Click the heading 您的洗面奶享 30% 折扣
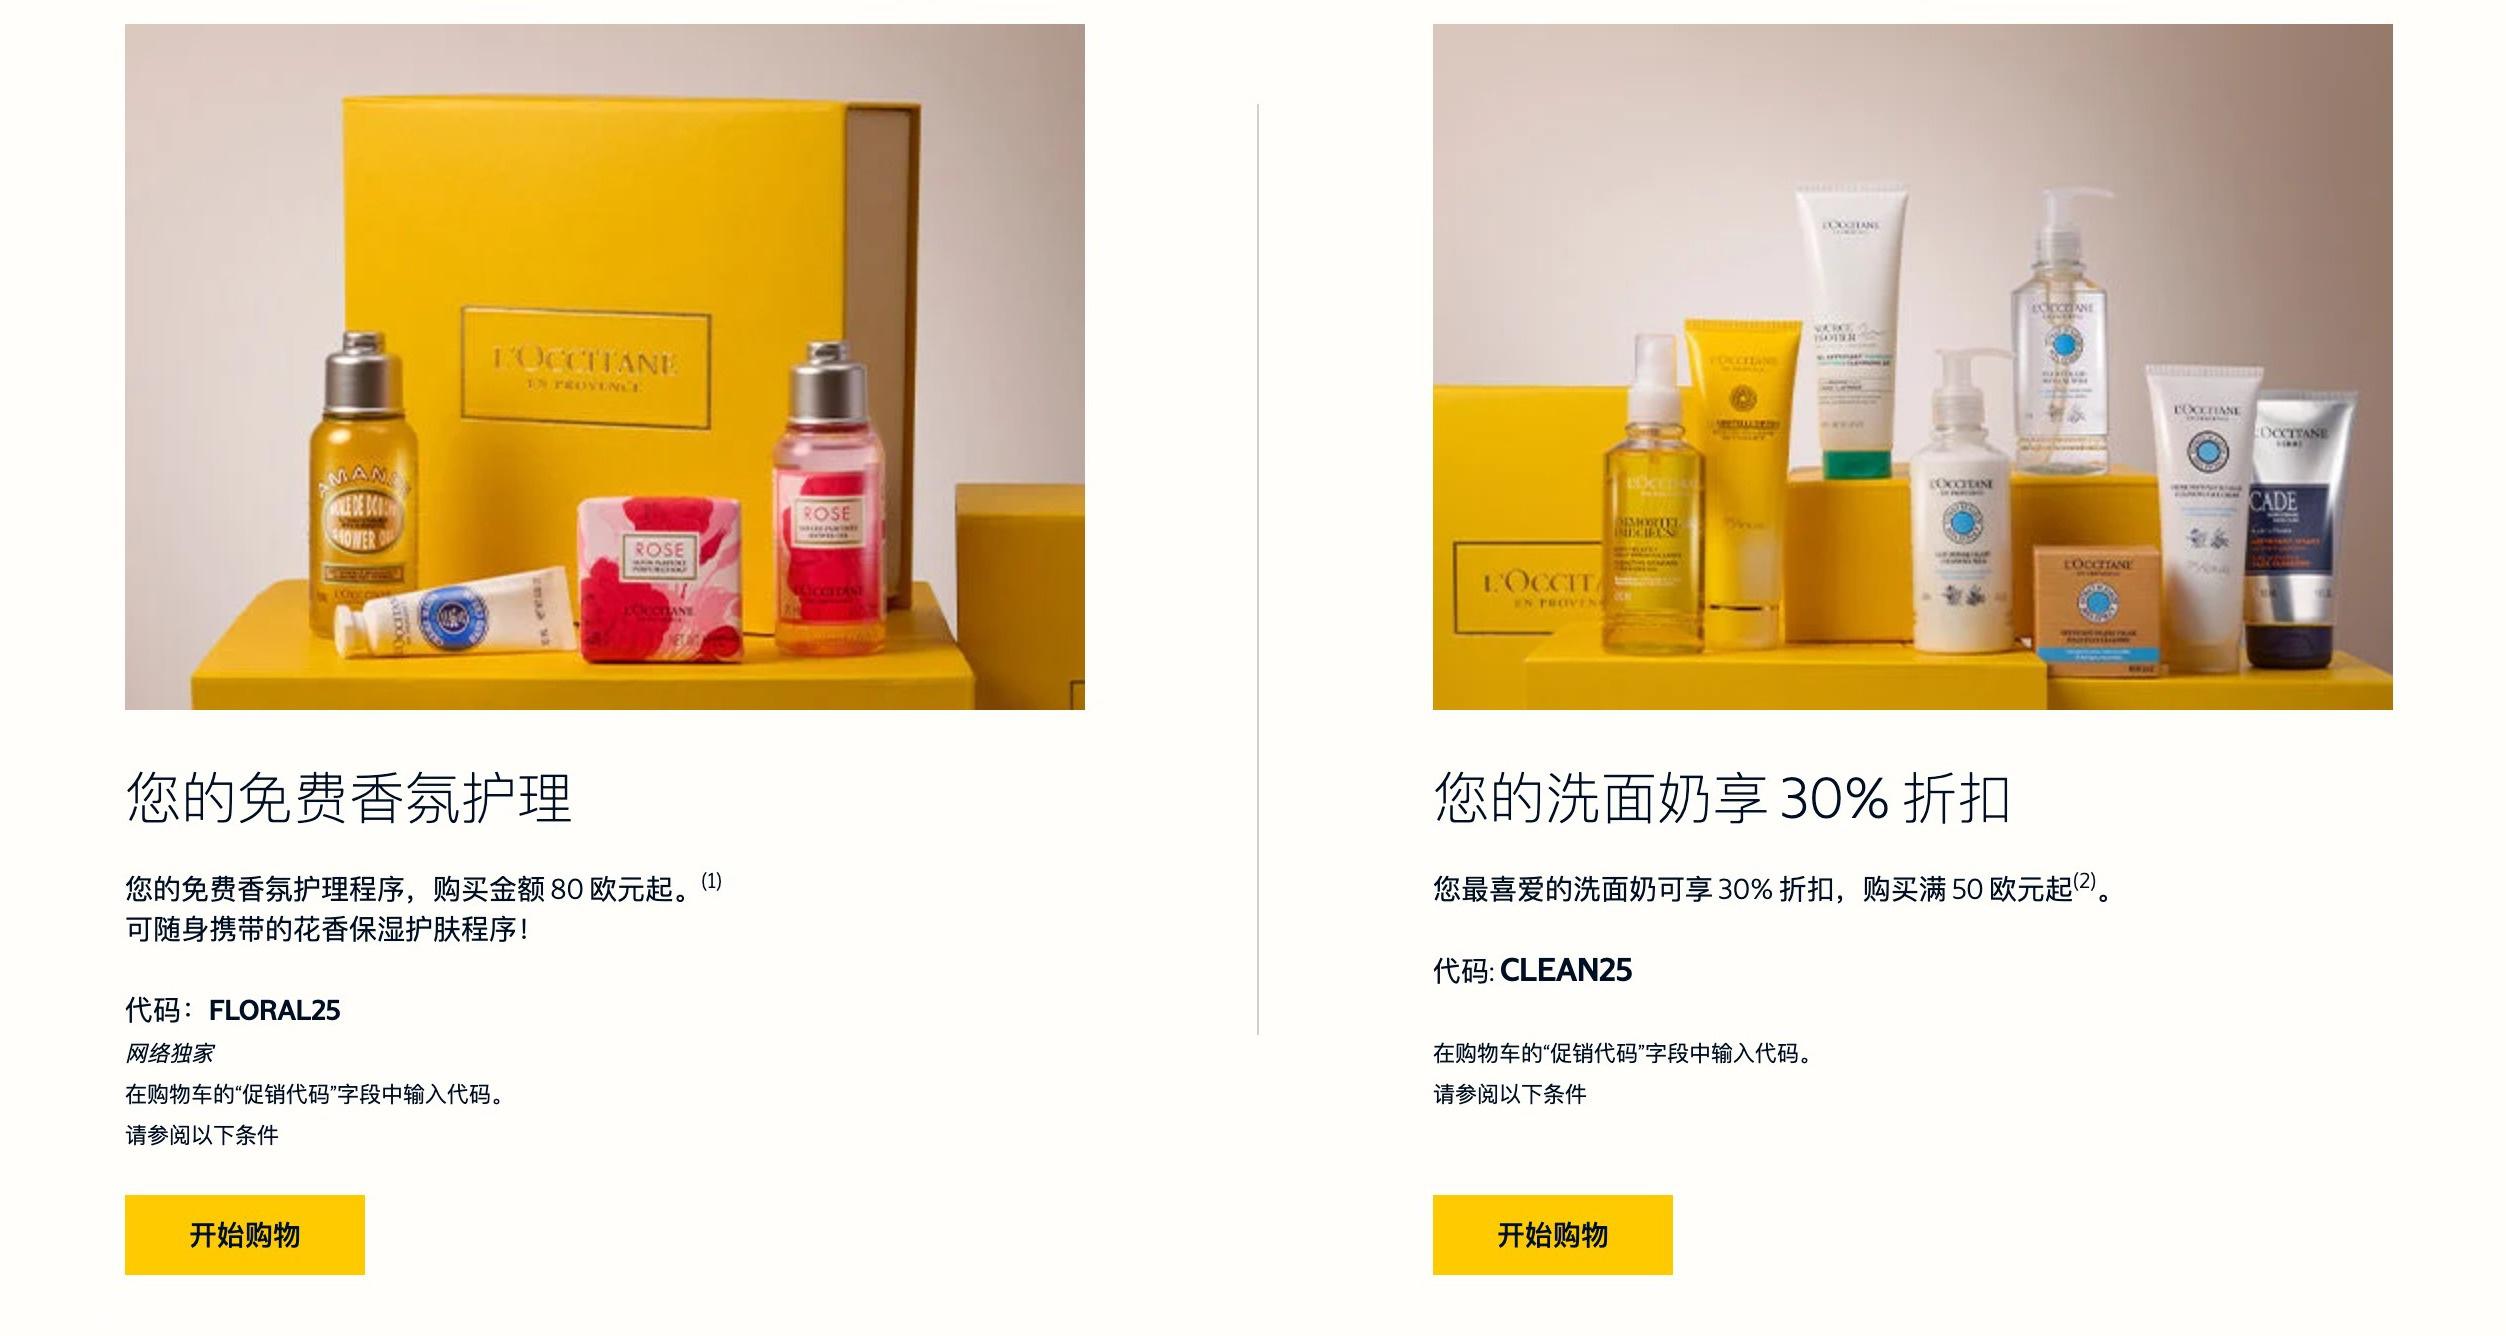 [x=1722, y=798]
